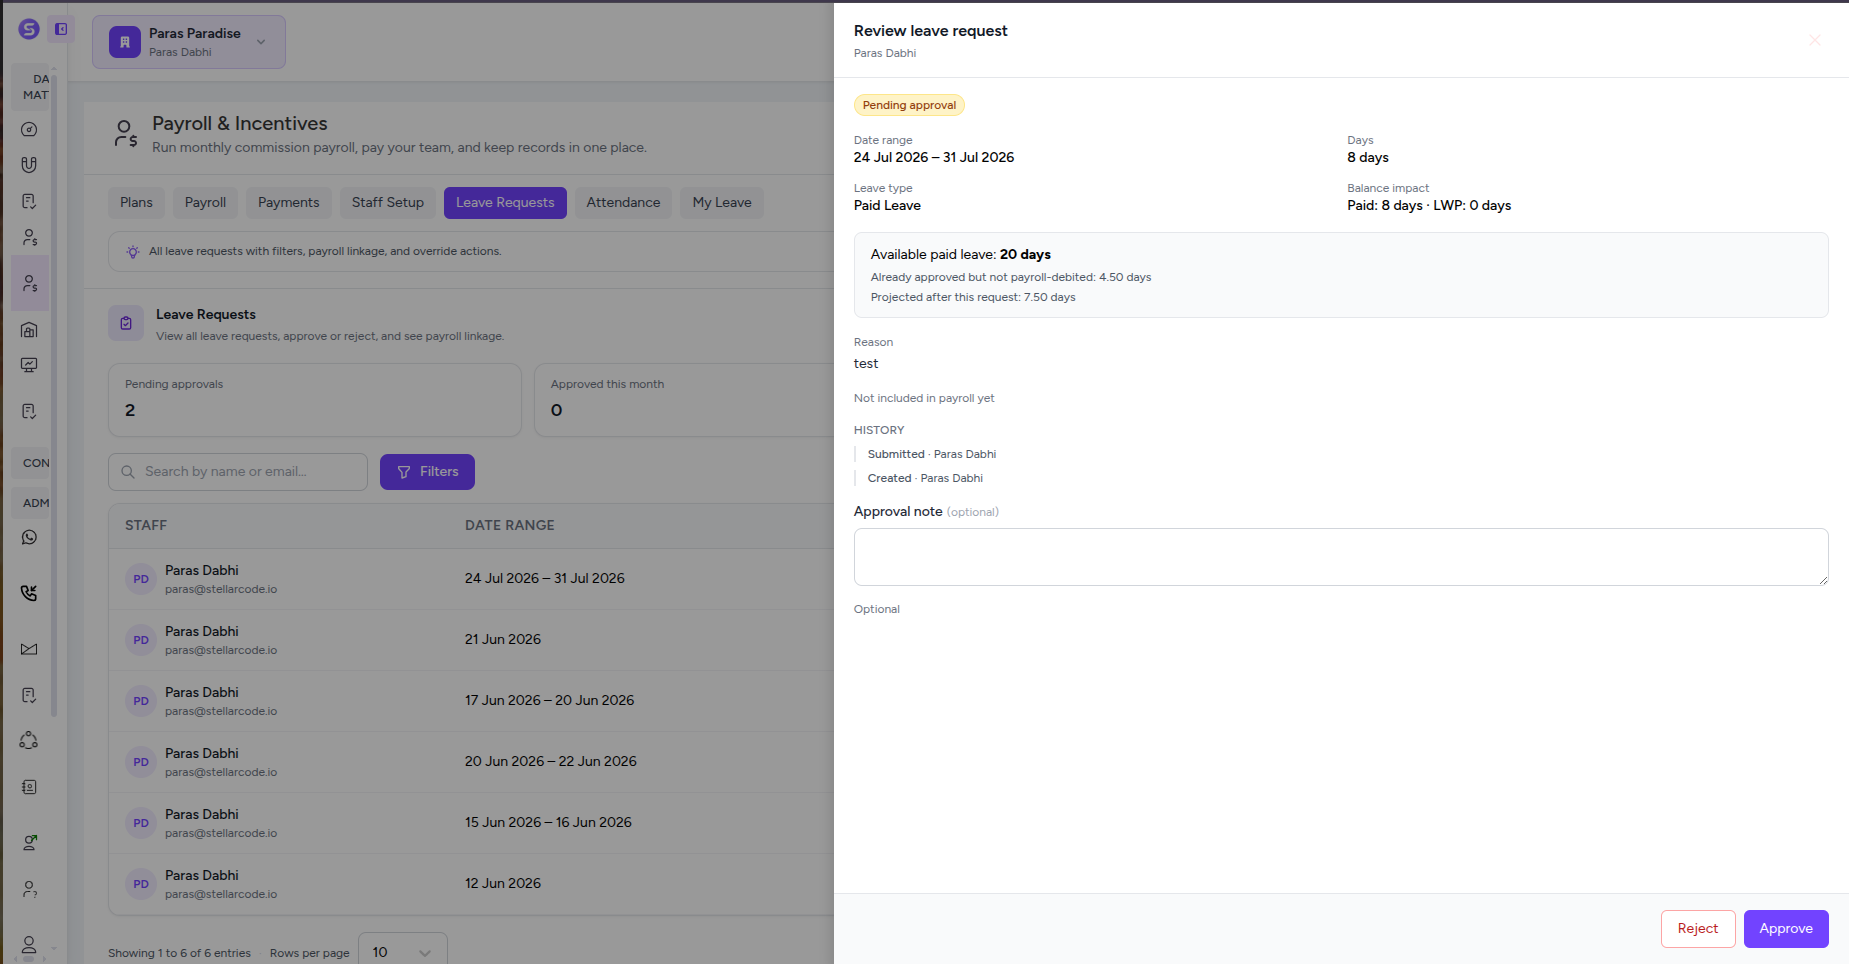Viewport: 1849px width, 964px height.
Task: Open the Rows per page dropdown
Action: 402,952
